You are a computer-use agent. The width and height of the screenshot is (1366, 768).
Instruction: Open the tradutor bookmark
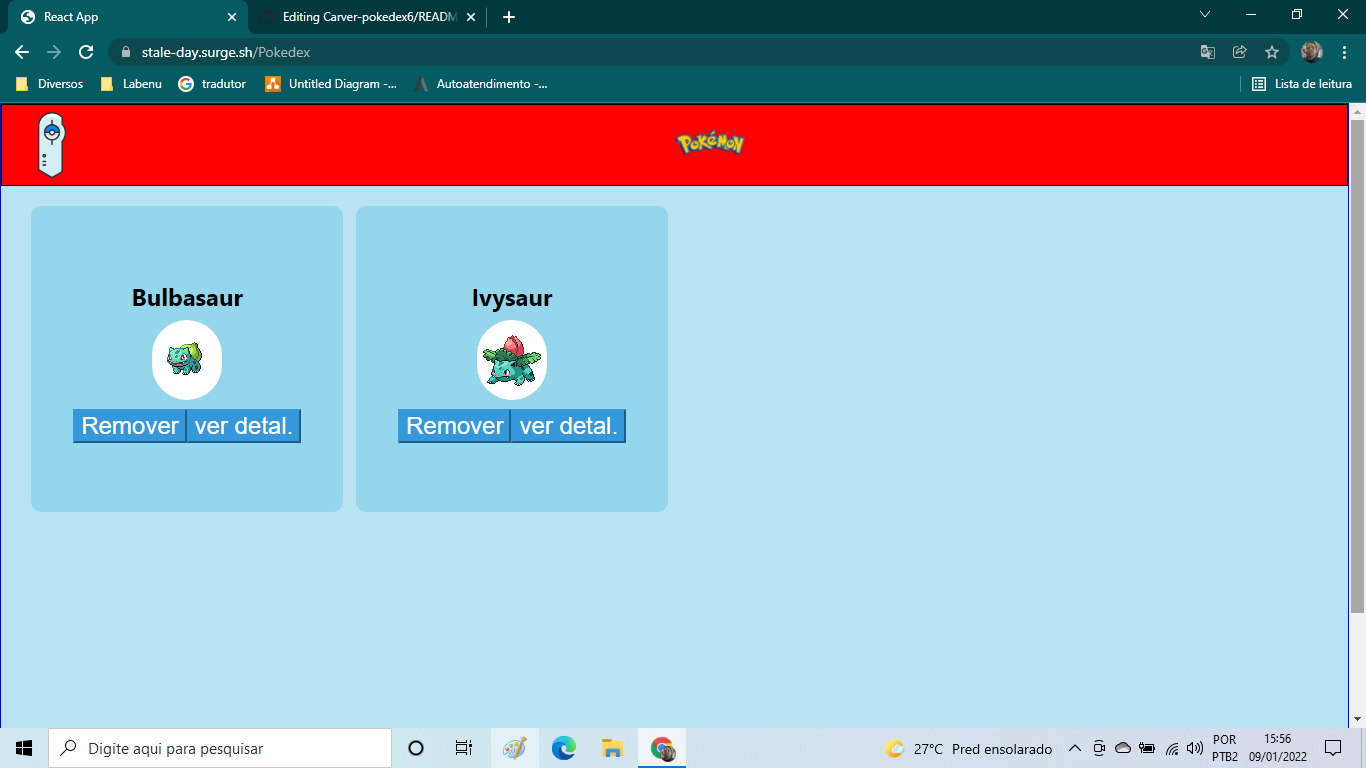(x=212, y=84)
